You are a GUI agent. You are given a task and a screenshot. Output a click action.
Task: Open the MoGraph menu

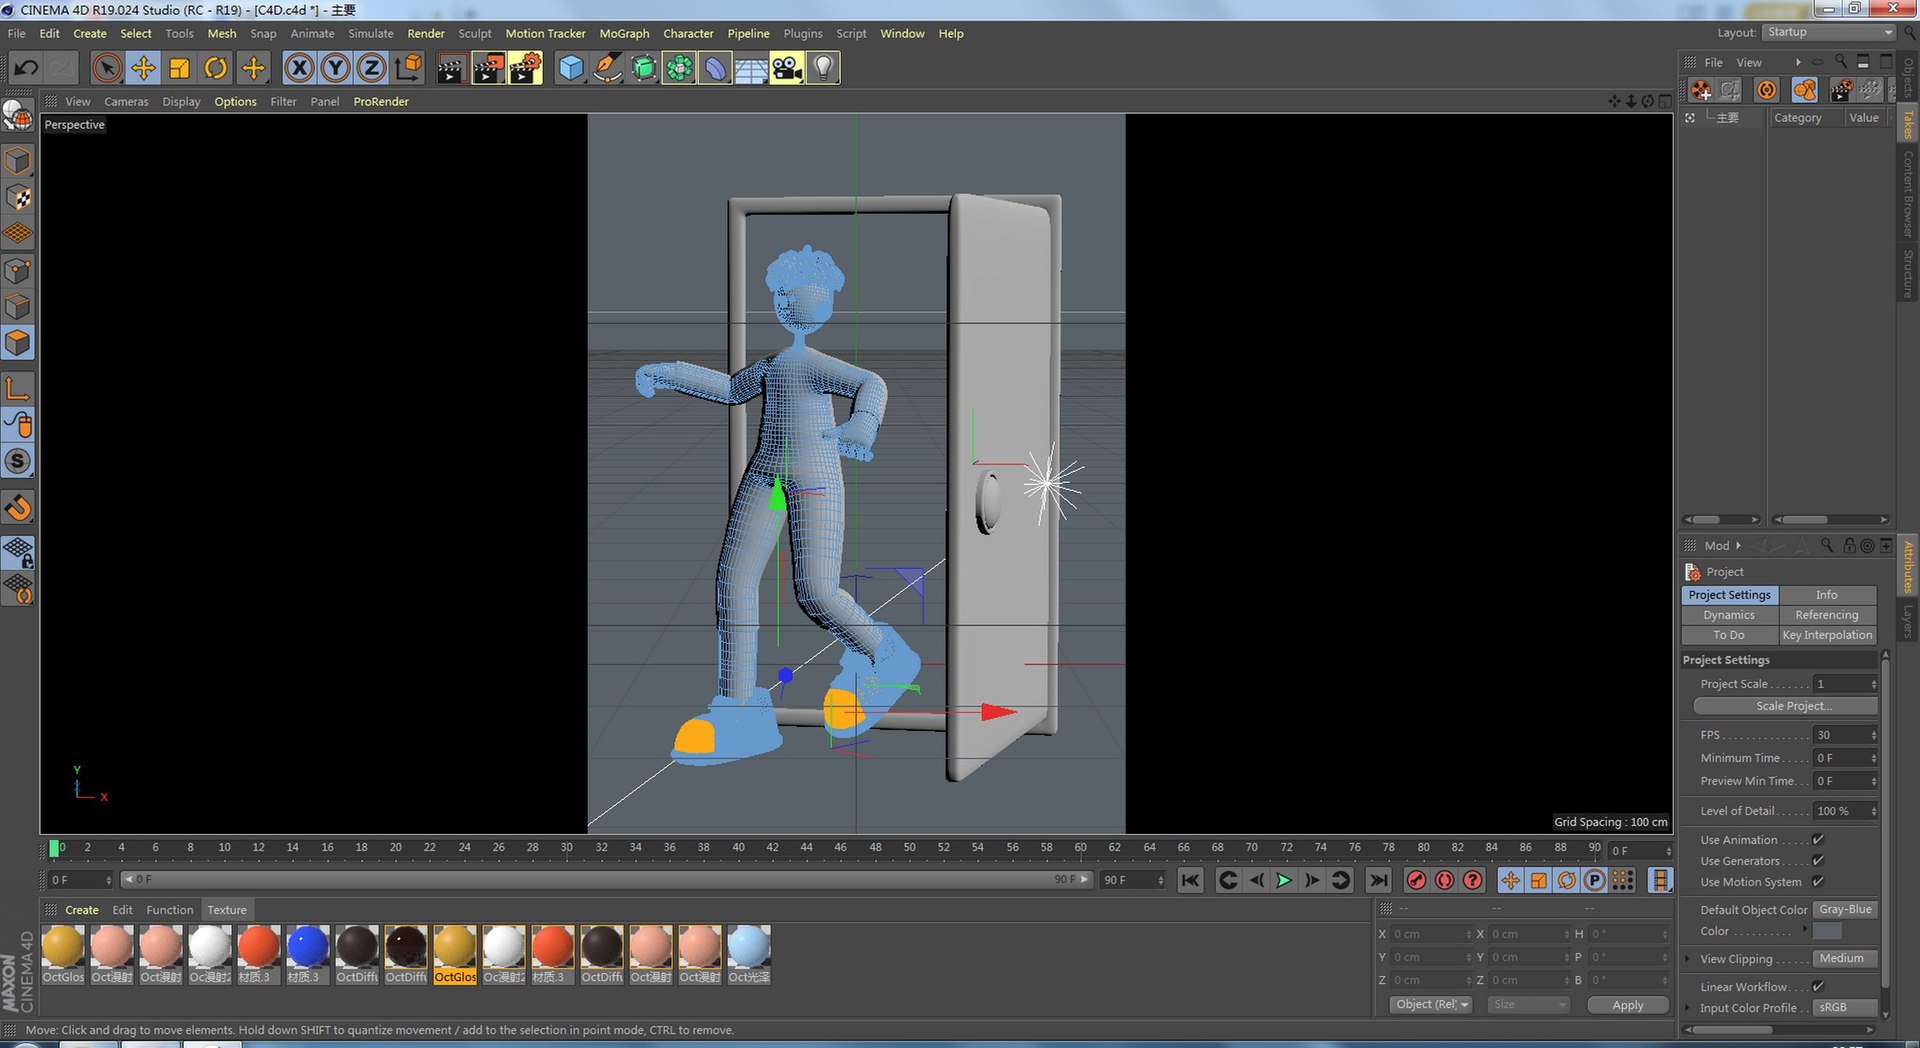coord(624,33)
